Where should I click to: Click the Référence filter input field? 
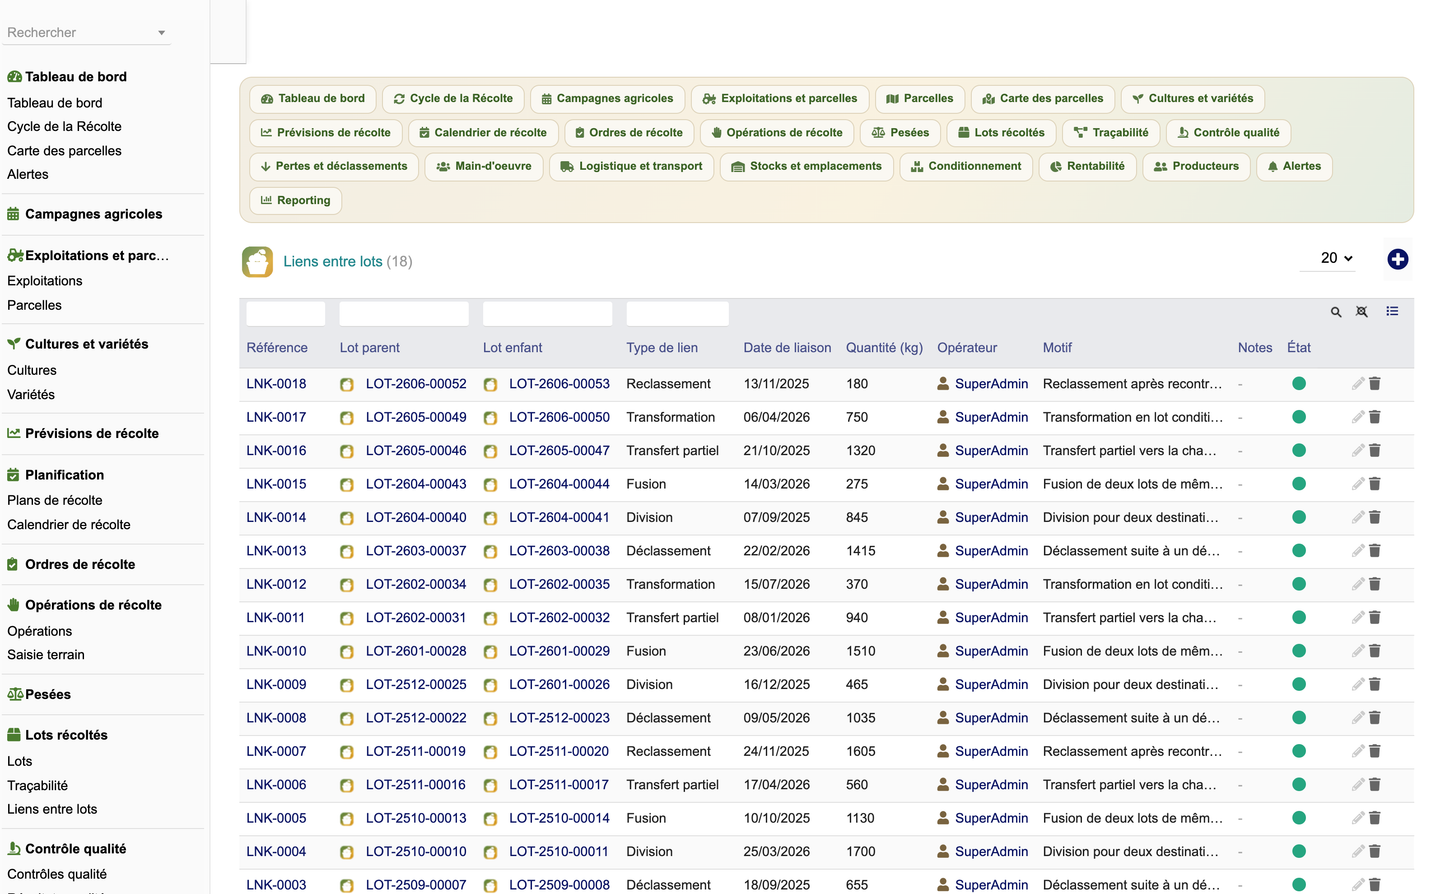pos(286,313)
